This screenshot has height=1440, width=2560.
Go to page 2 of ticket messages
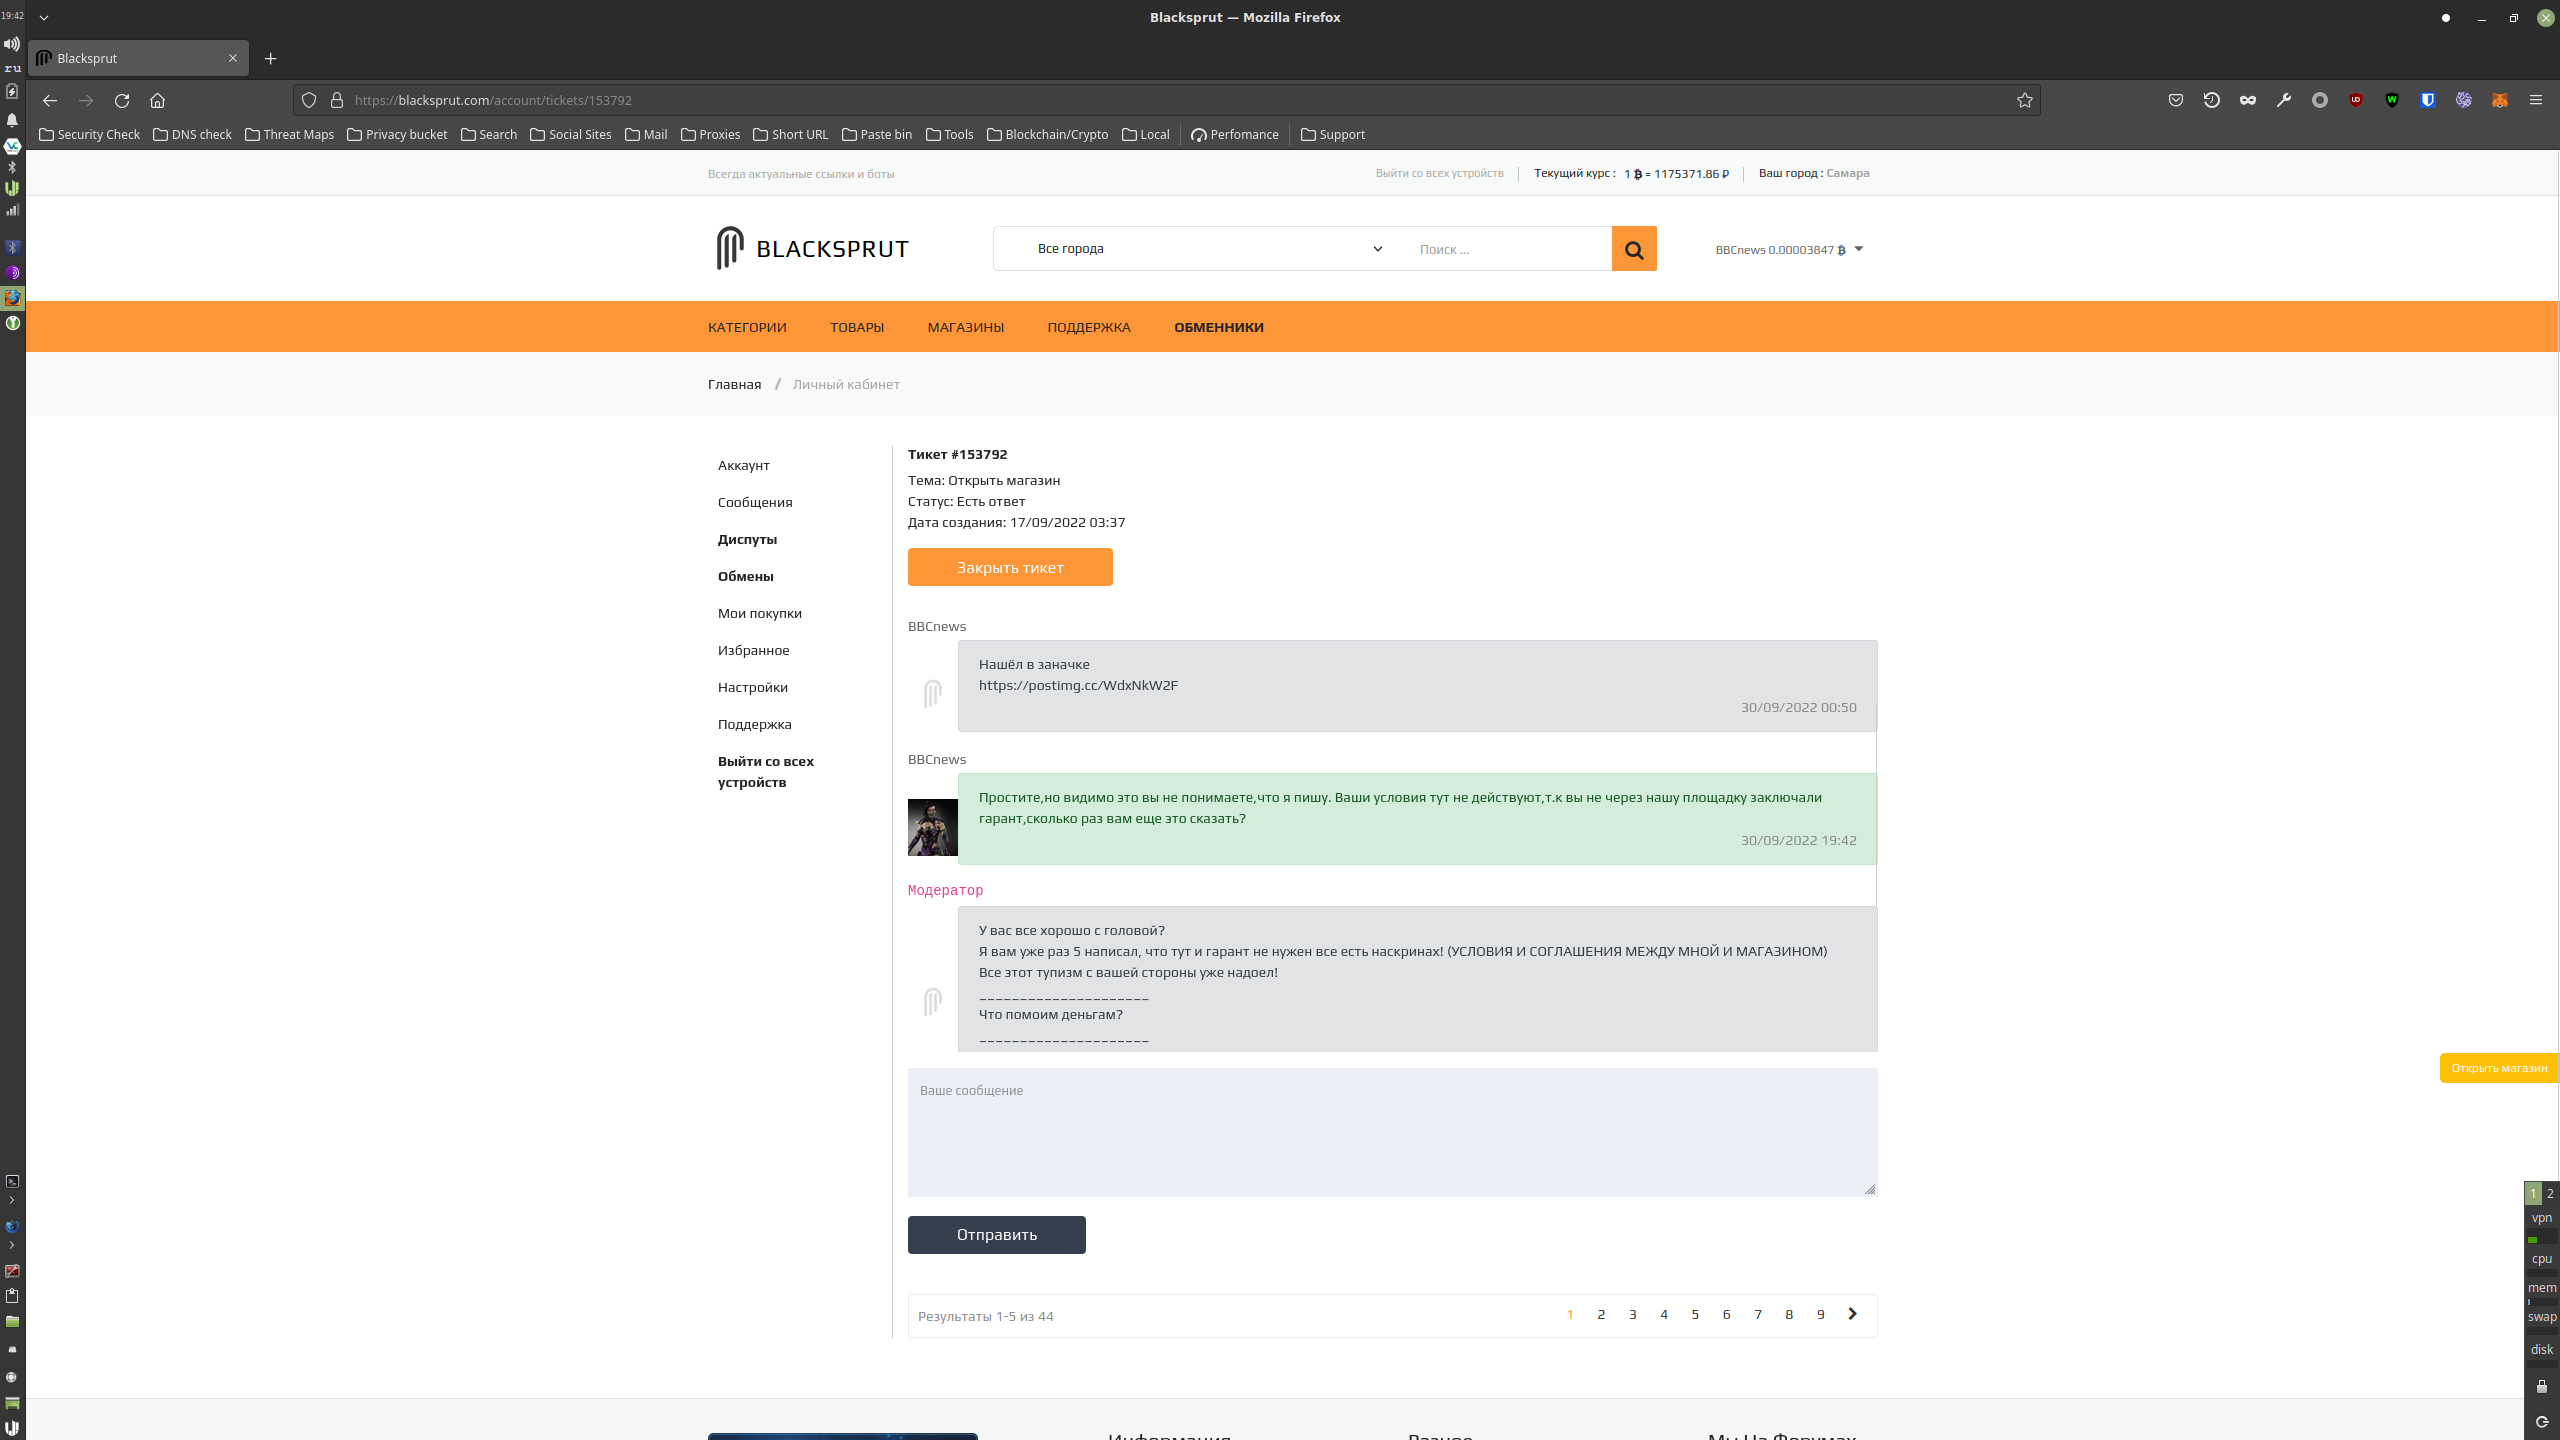pos(1601,1314)
